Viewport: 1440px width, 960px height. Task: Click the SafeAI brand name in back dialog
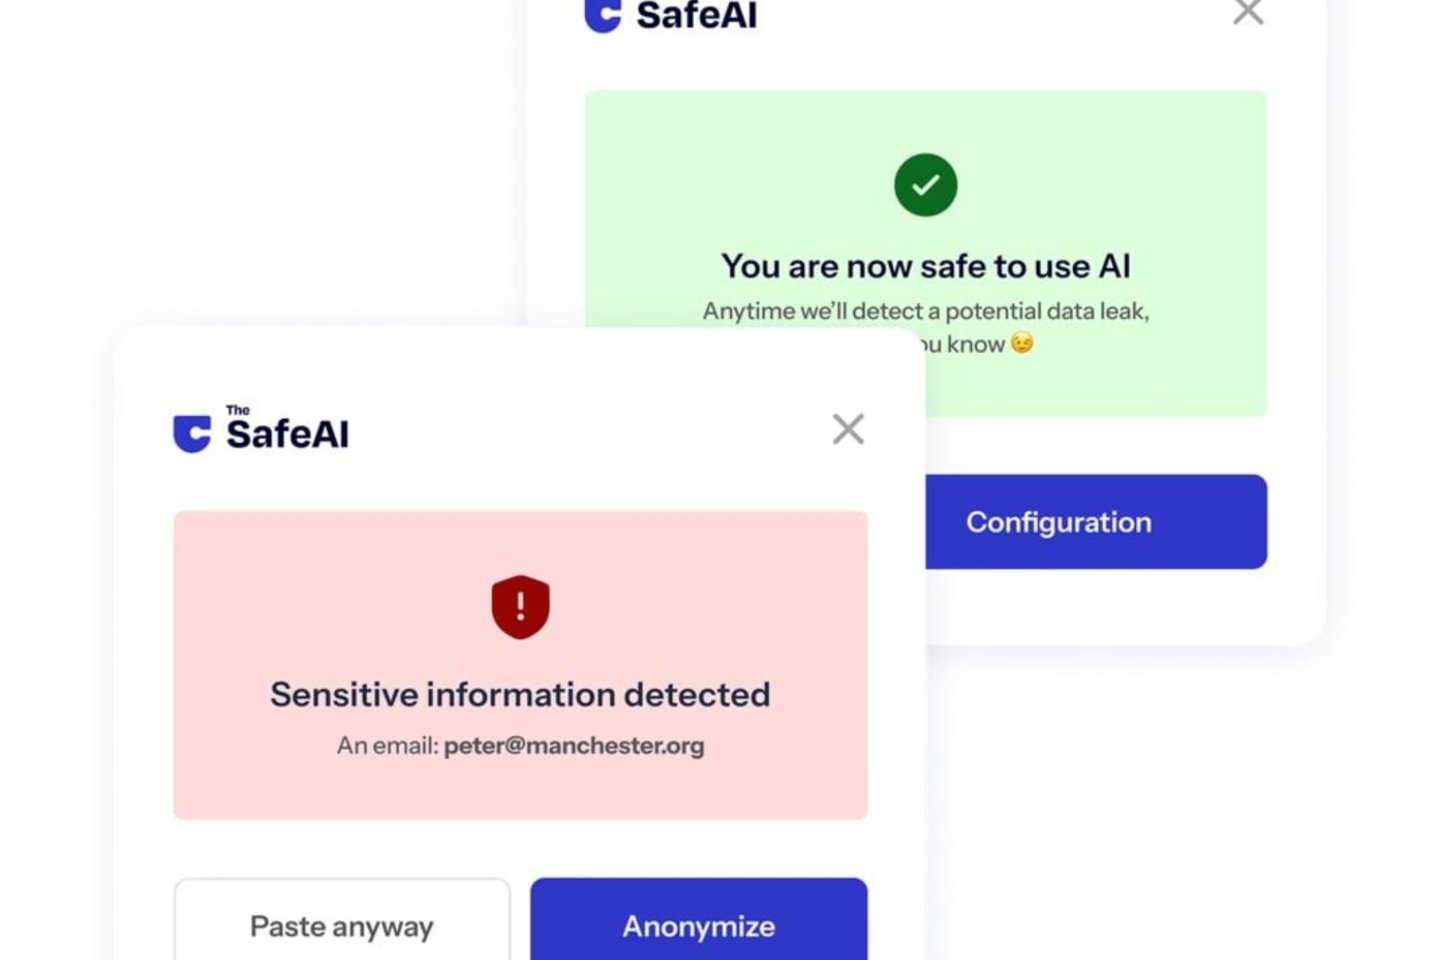[x=697, y=16]
